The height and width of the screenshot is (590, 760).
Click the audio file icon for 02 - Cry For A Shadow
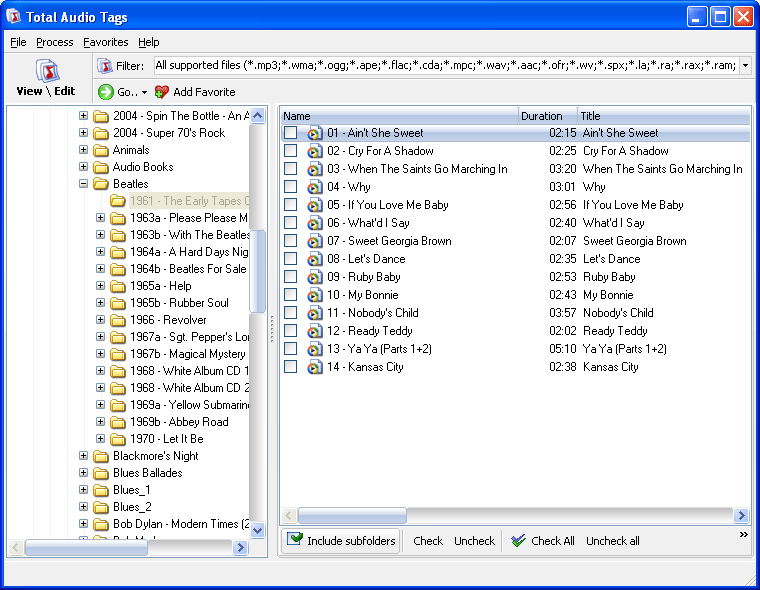click(x=314, y=151)
